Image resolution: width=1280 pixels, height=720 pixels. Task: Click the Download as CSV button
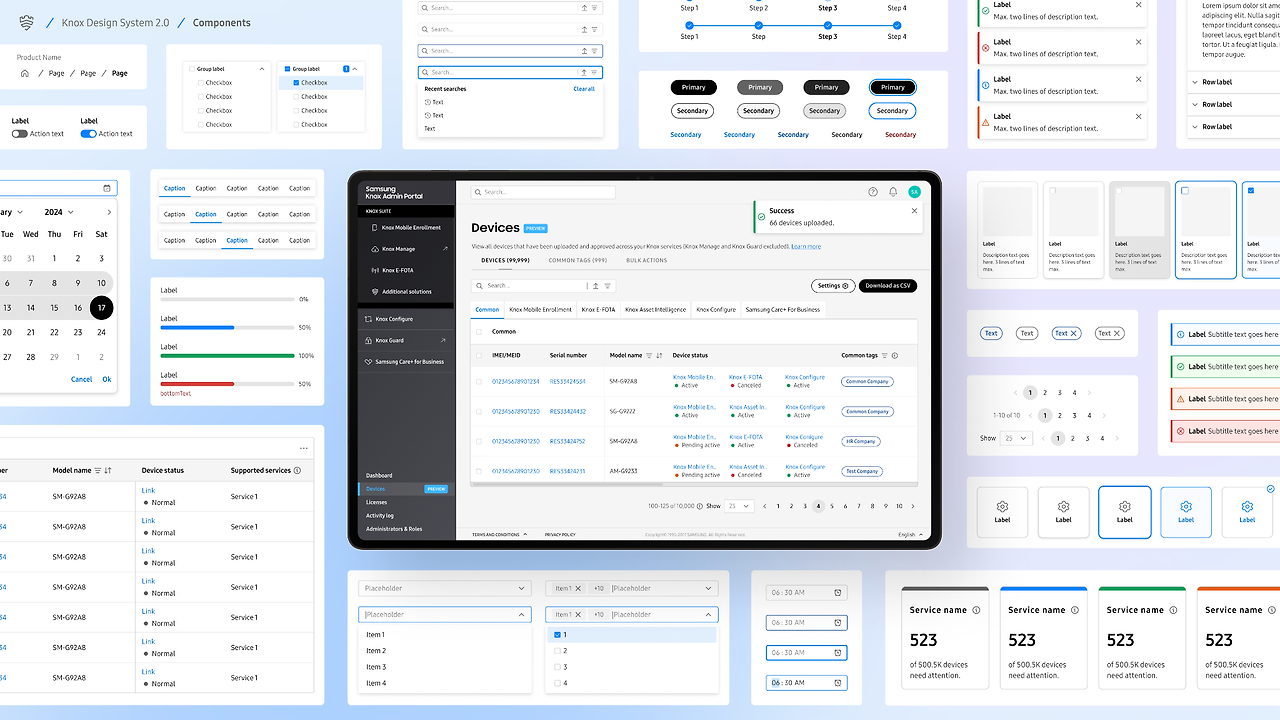[888, 286]
